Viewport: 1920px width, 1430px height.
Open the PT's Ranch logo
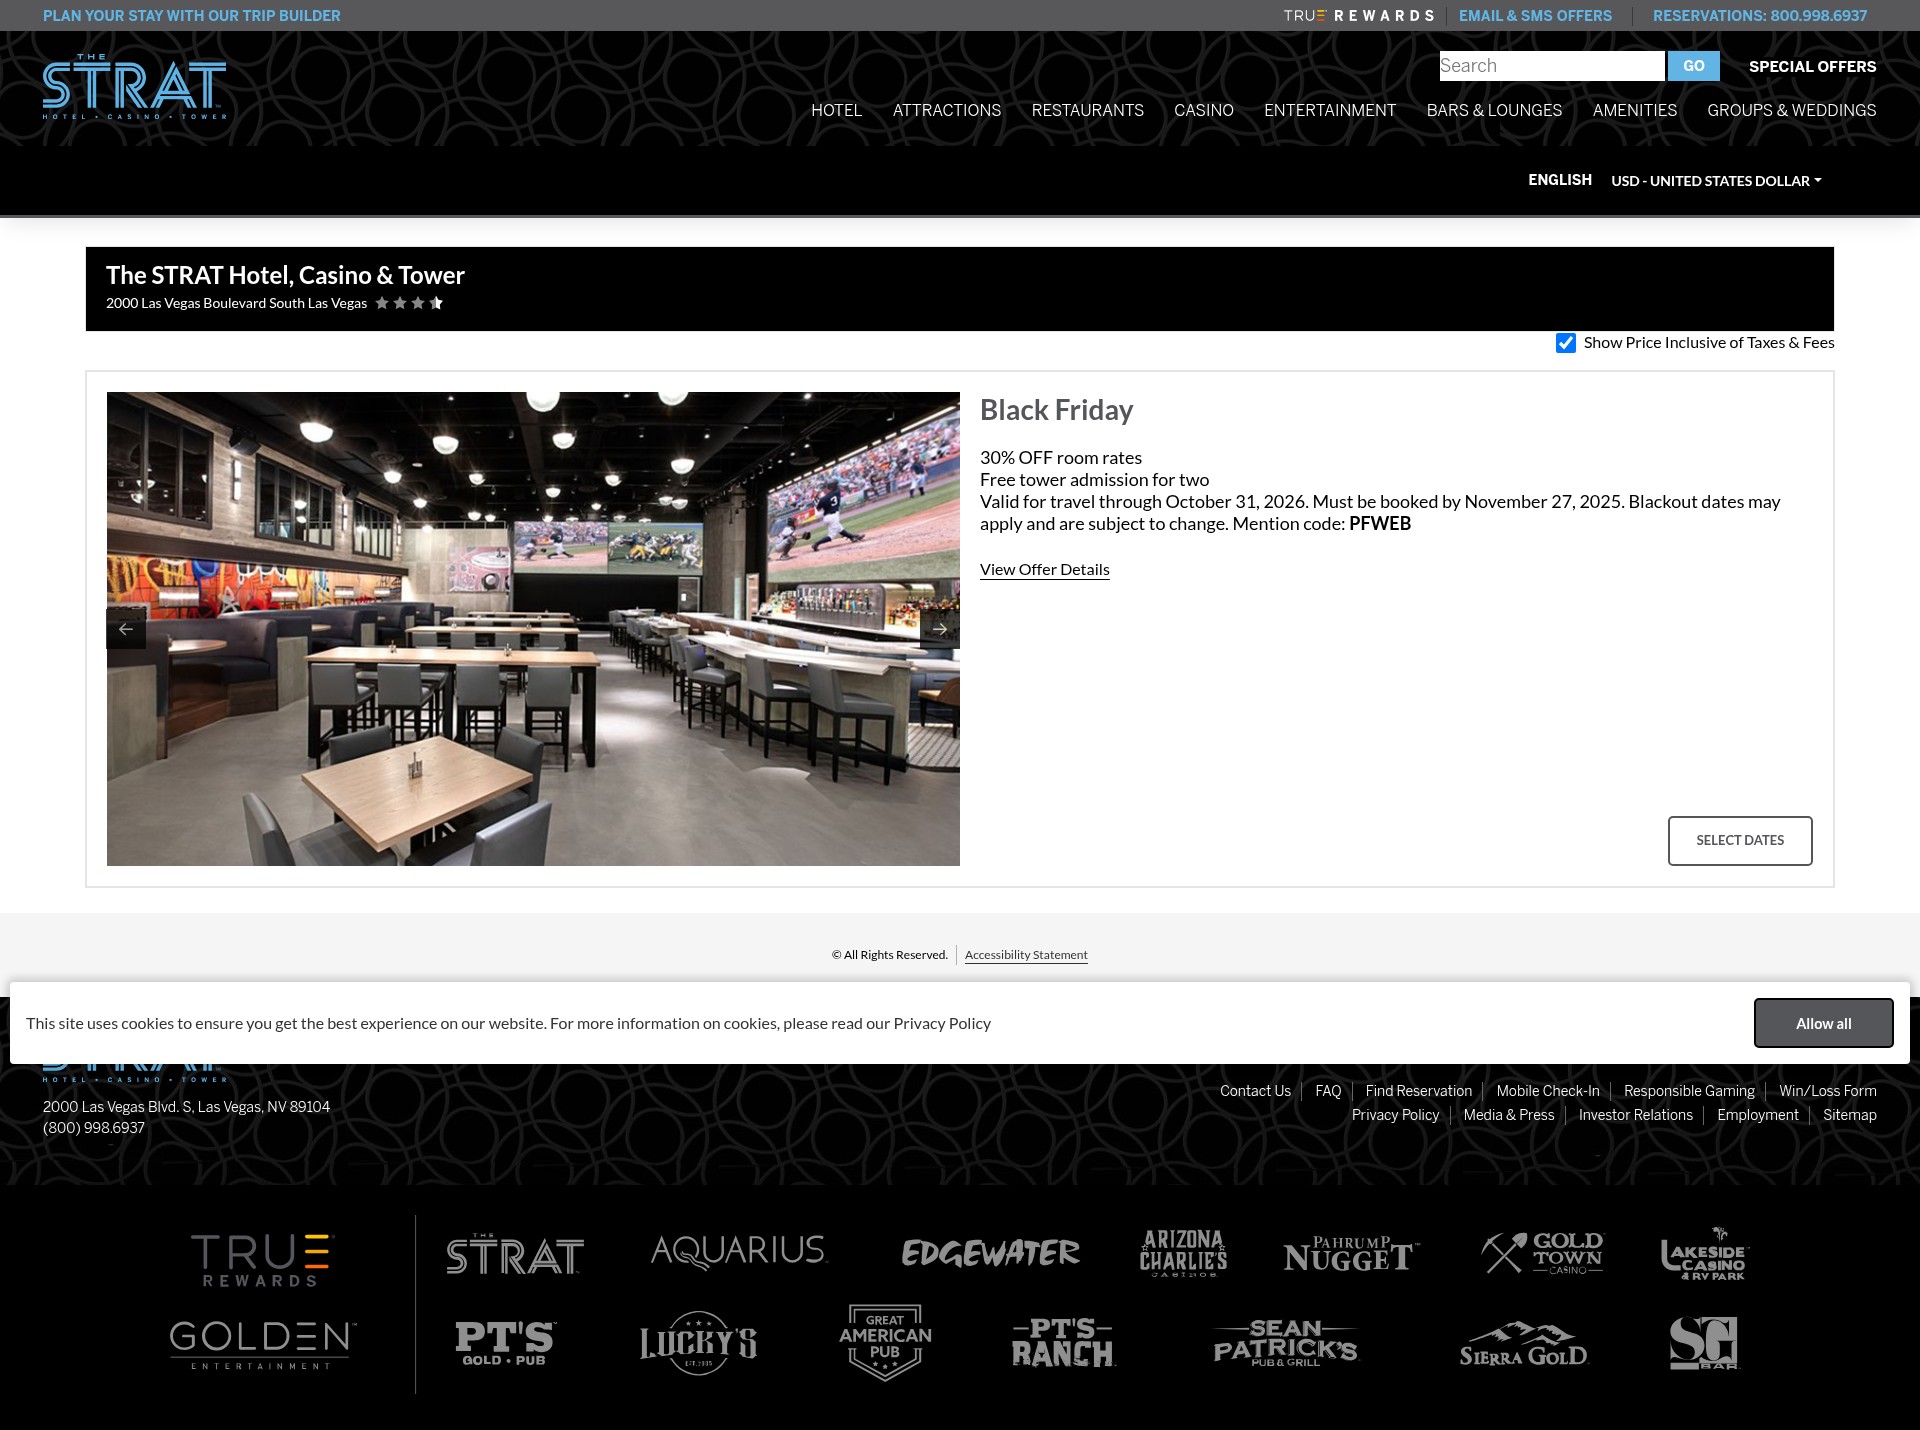tap(1062, 1342)
